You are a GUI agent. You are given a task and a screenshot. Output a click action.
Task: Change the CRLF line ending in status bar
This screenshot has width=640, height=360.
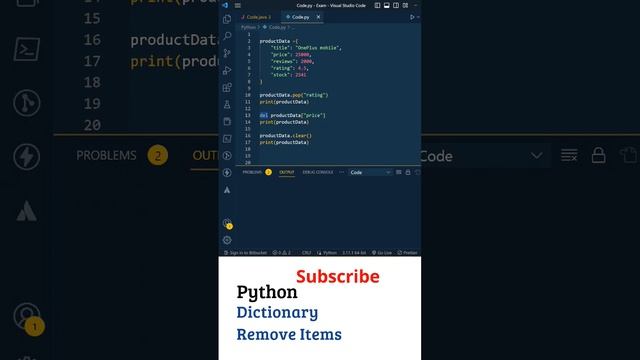point(307,253)
